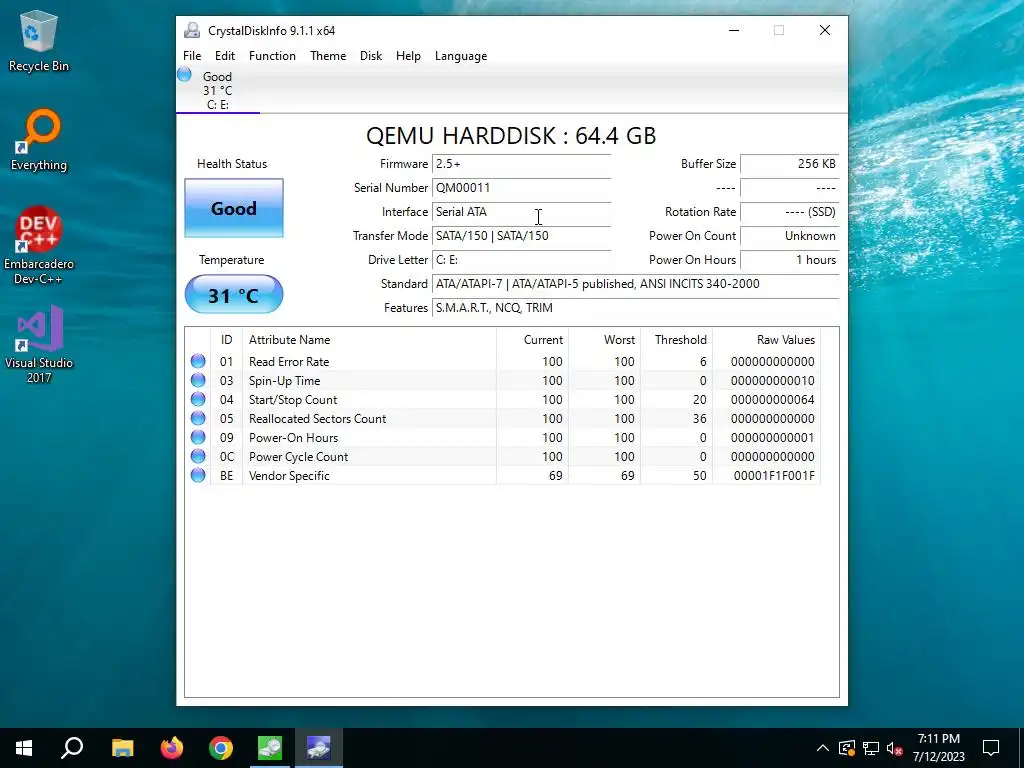The height and width of the screenshot is (768, 1024).
Task: Click the Buffer Size value 256 KB
Action: point(790,164)
